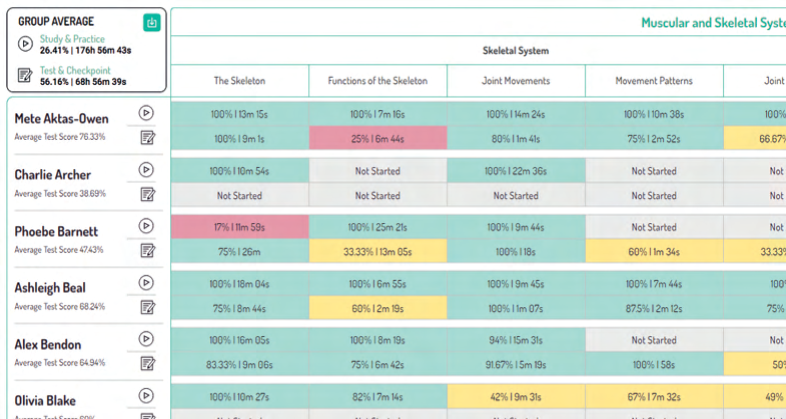This screenshot has height=419, width=786.
Task: Click the download icon in Group Average
Action: click(x=152, y=23)
